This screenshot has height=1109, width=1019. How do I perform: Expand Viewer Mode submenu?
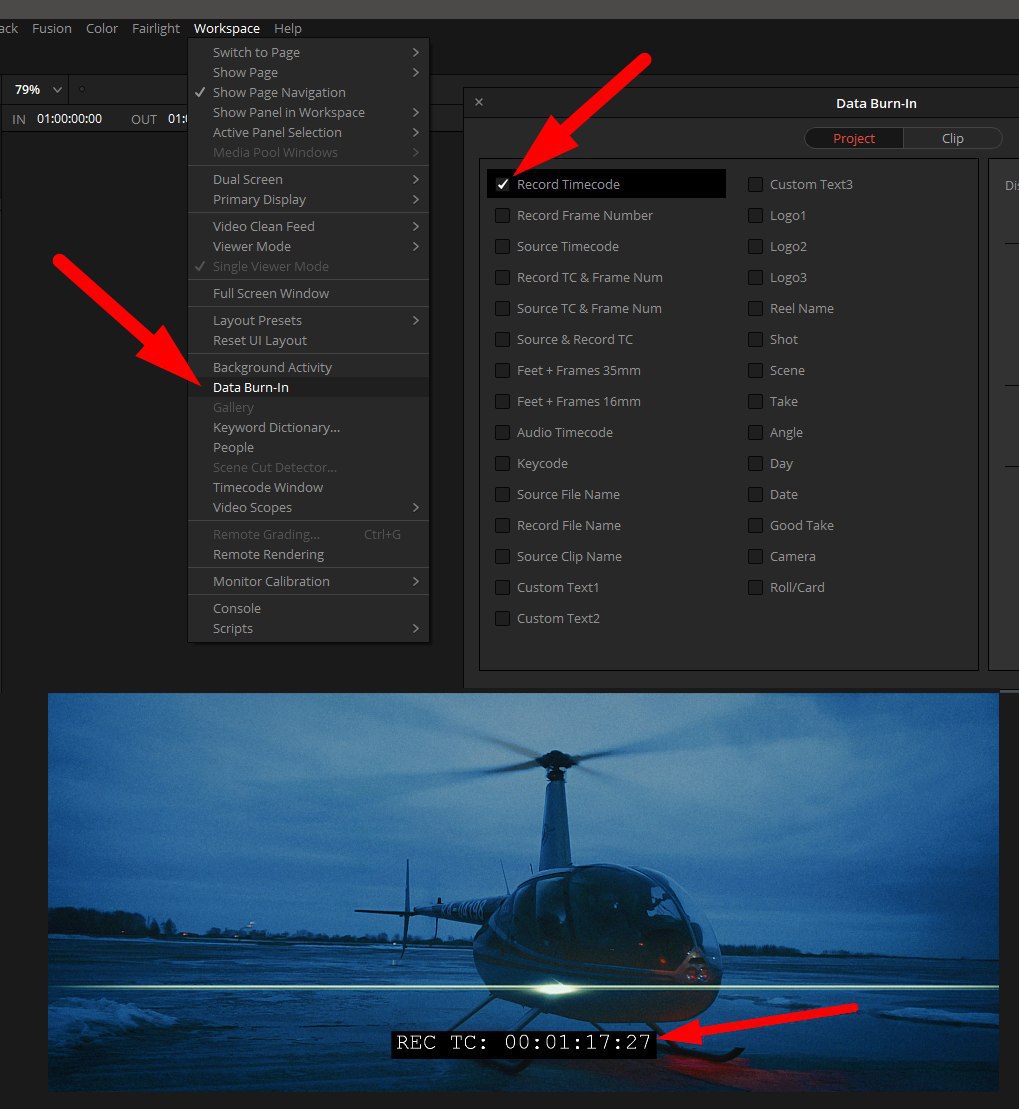(x=308, y=246)
